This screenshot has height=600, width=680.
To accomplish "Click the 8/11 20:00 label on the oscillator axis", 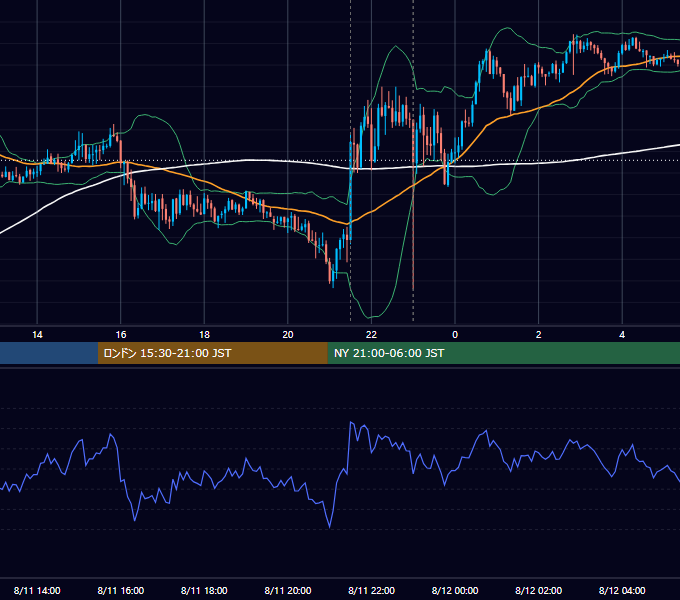I will point(288,590).
